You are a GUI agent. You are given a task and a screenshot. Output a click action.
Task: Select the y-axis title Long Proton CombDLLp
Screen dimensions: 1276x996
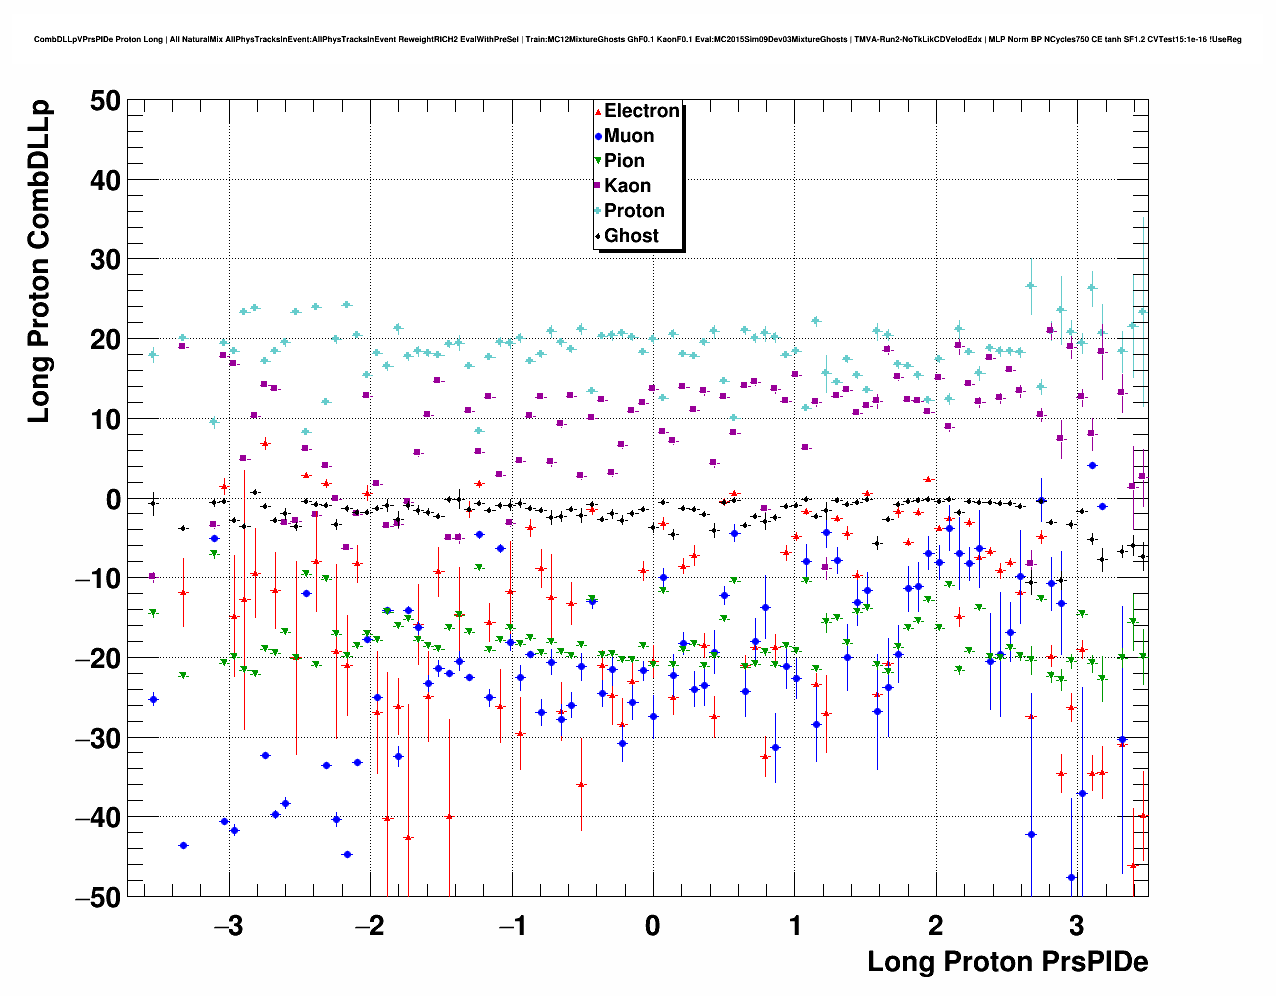39,262
